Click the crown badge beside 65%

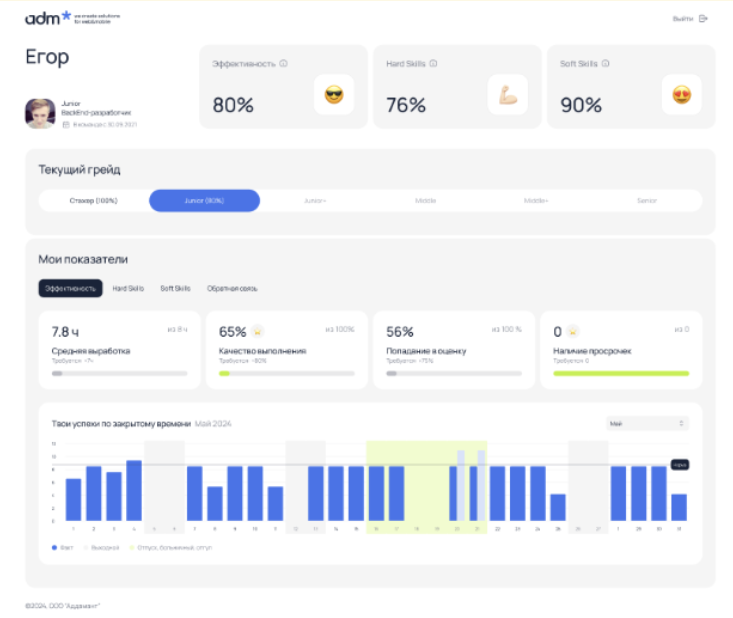coord(257,331)
